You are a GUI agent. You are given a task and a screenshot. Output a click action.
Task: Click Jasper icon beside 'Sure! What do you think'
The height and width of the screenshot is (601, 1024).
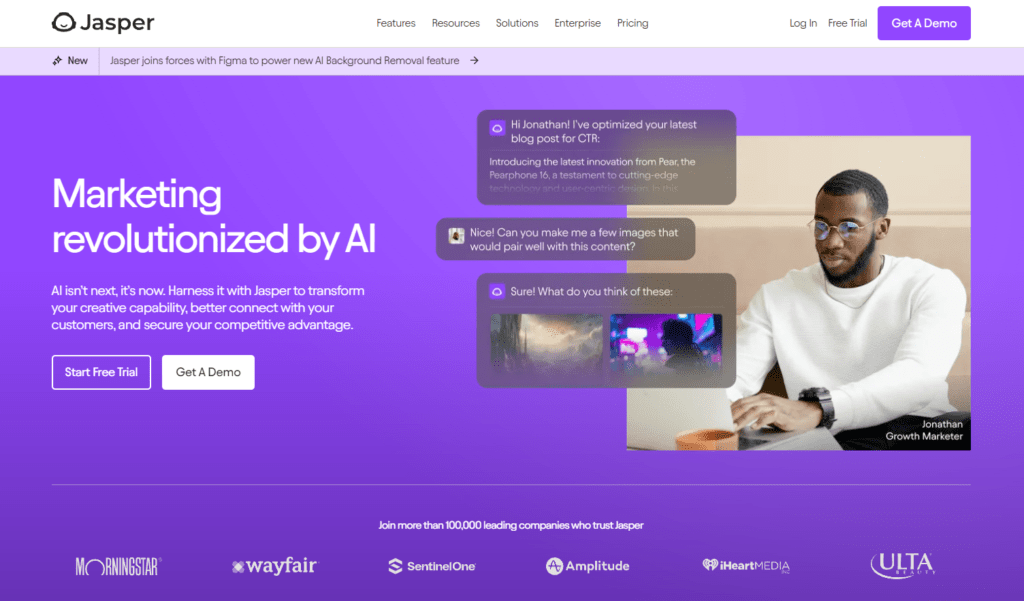click(x=497, y=291)
